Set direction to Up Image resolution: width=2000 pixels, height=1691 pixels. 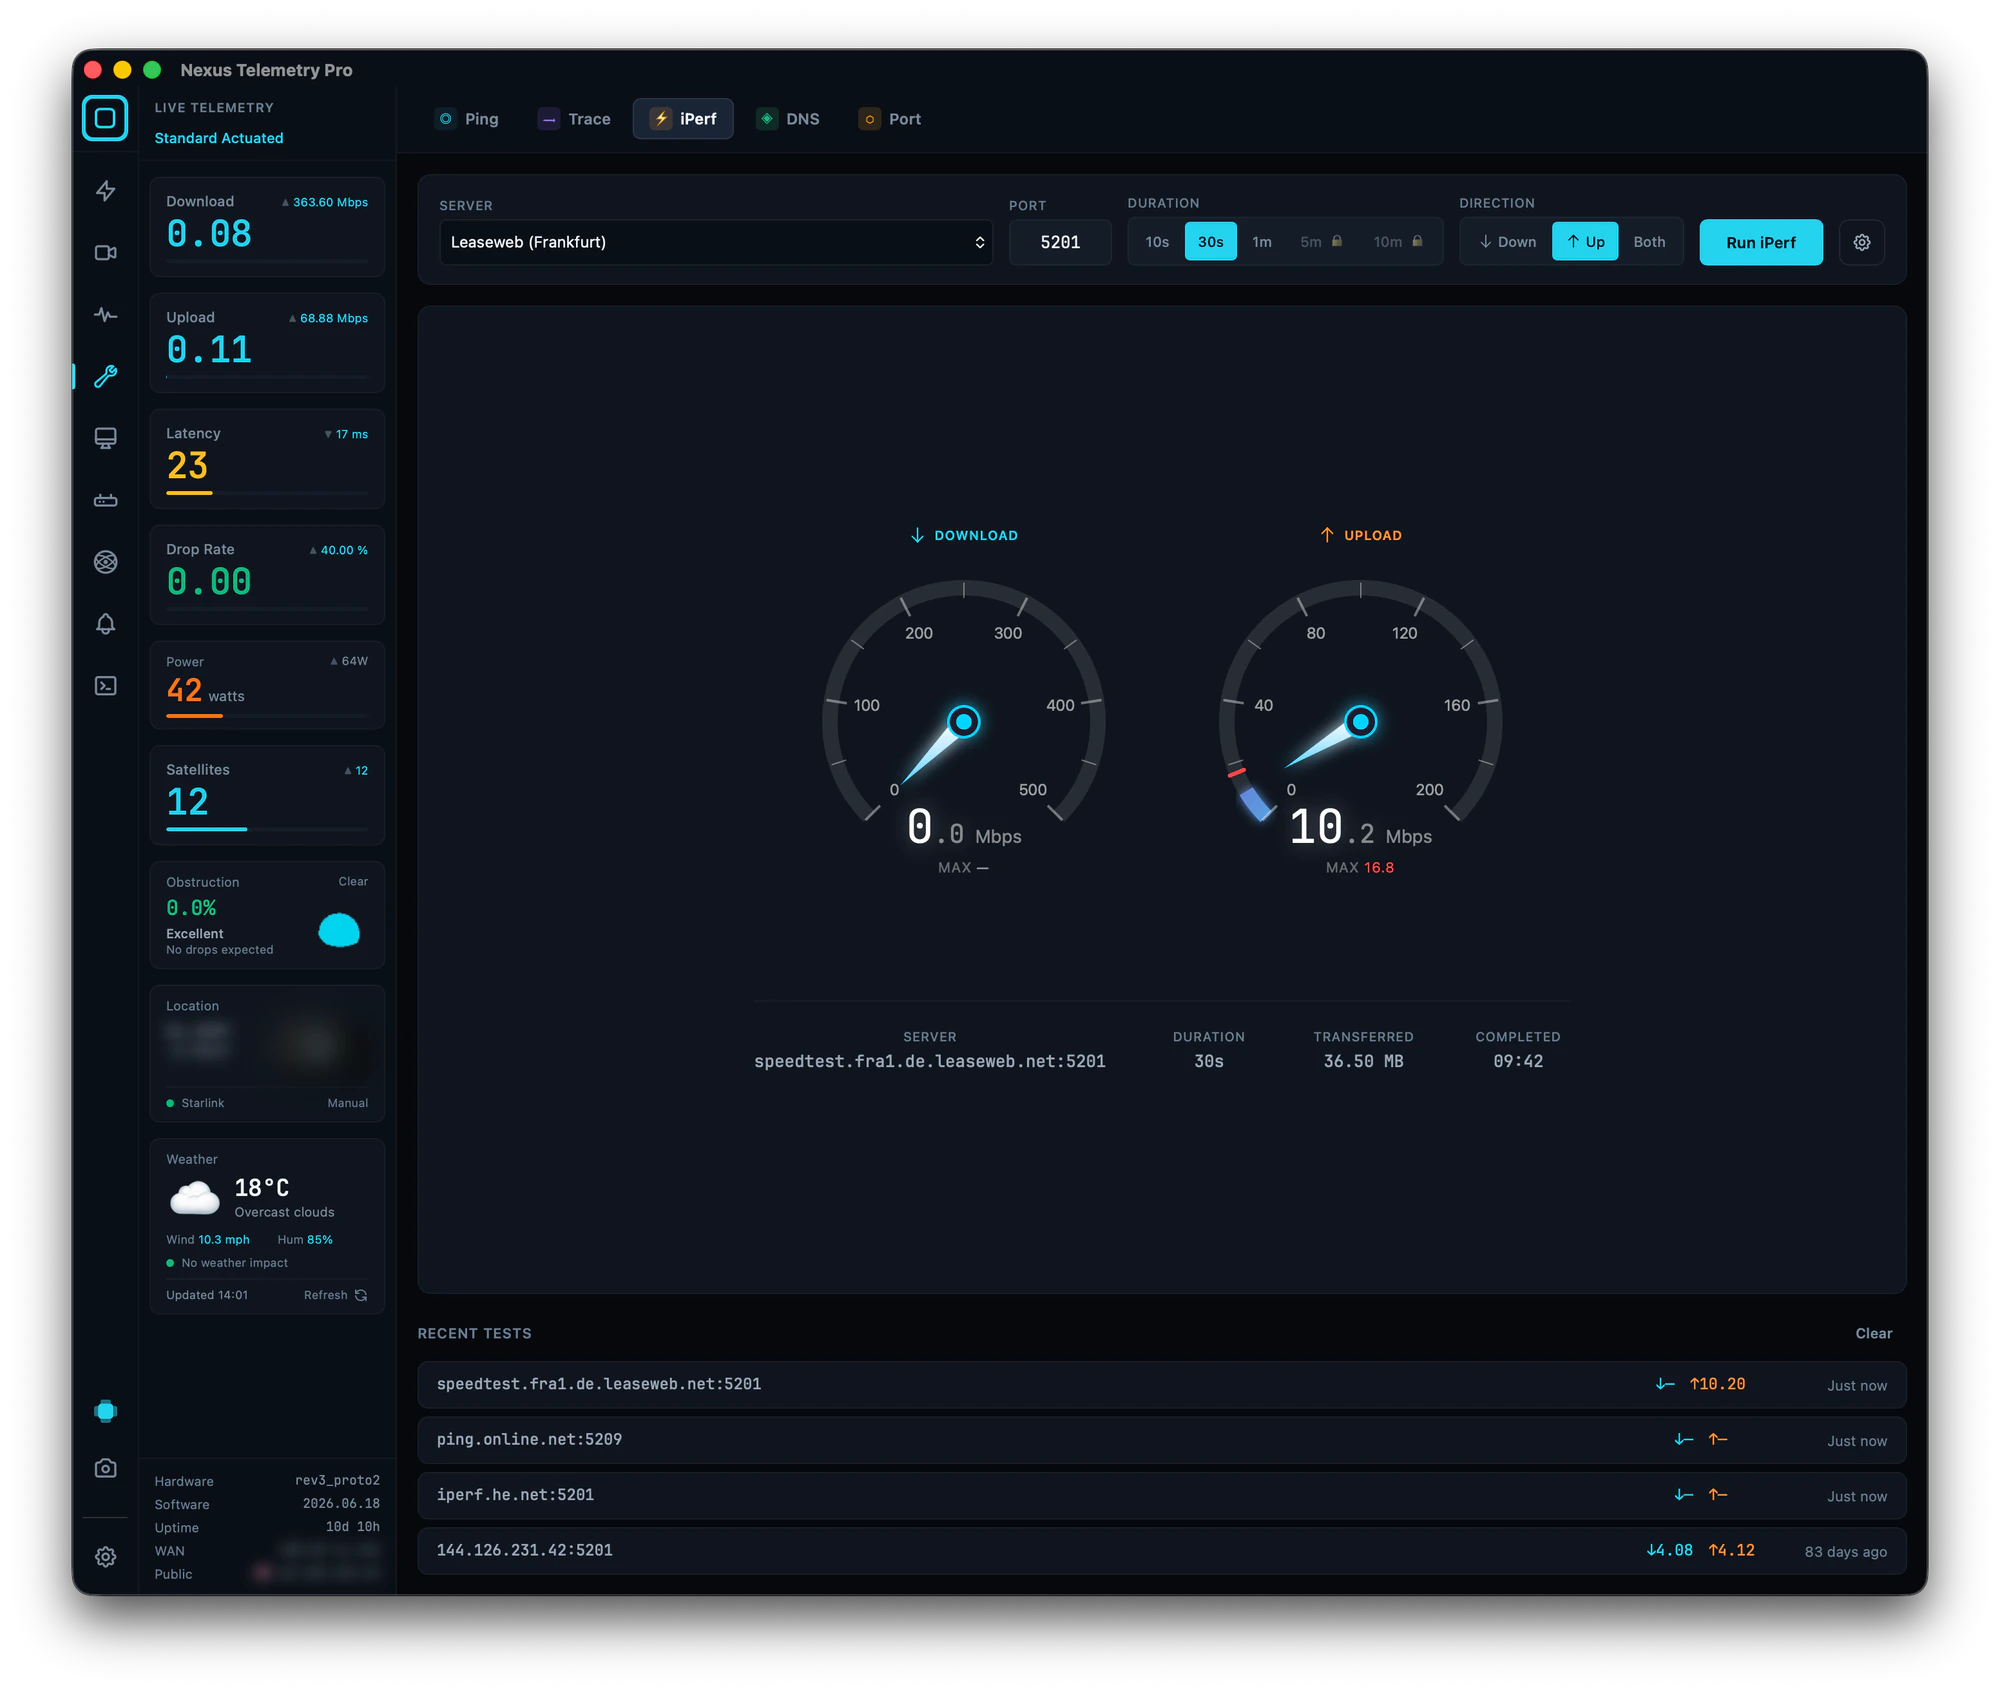[x=1585, y=242]
